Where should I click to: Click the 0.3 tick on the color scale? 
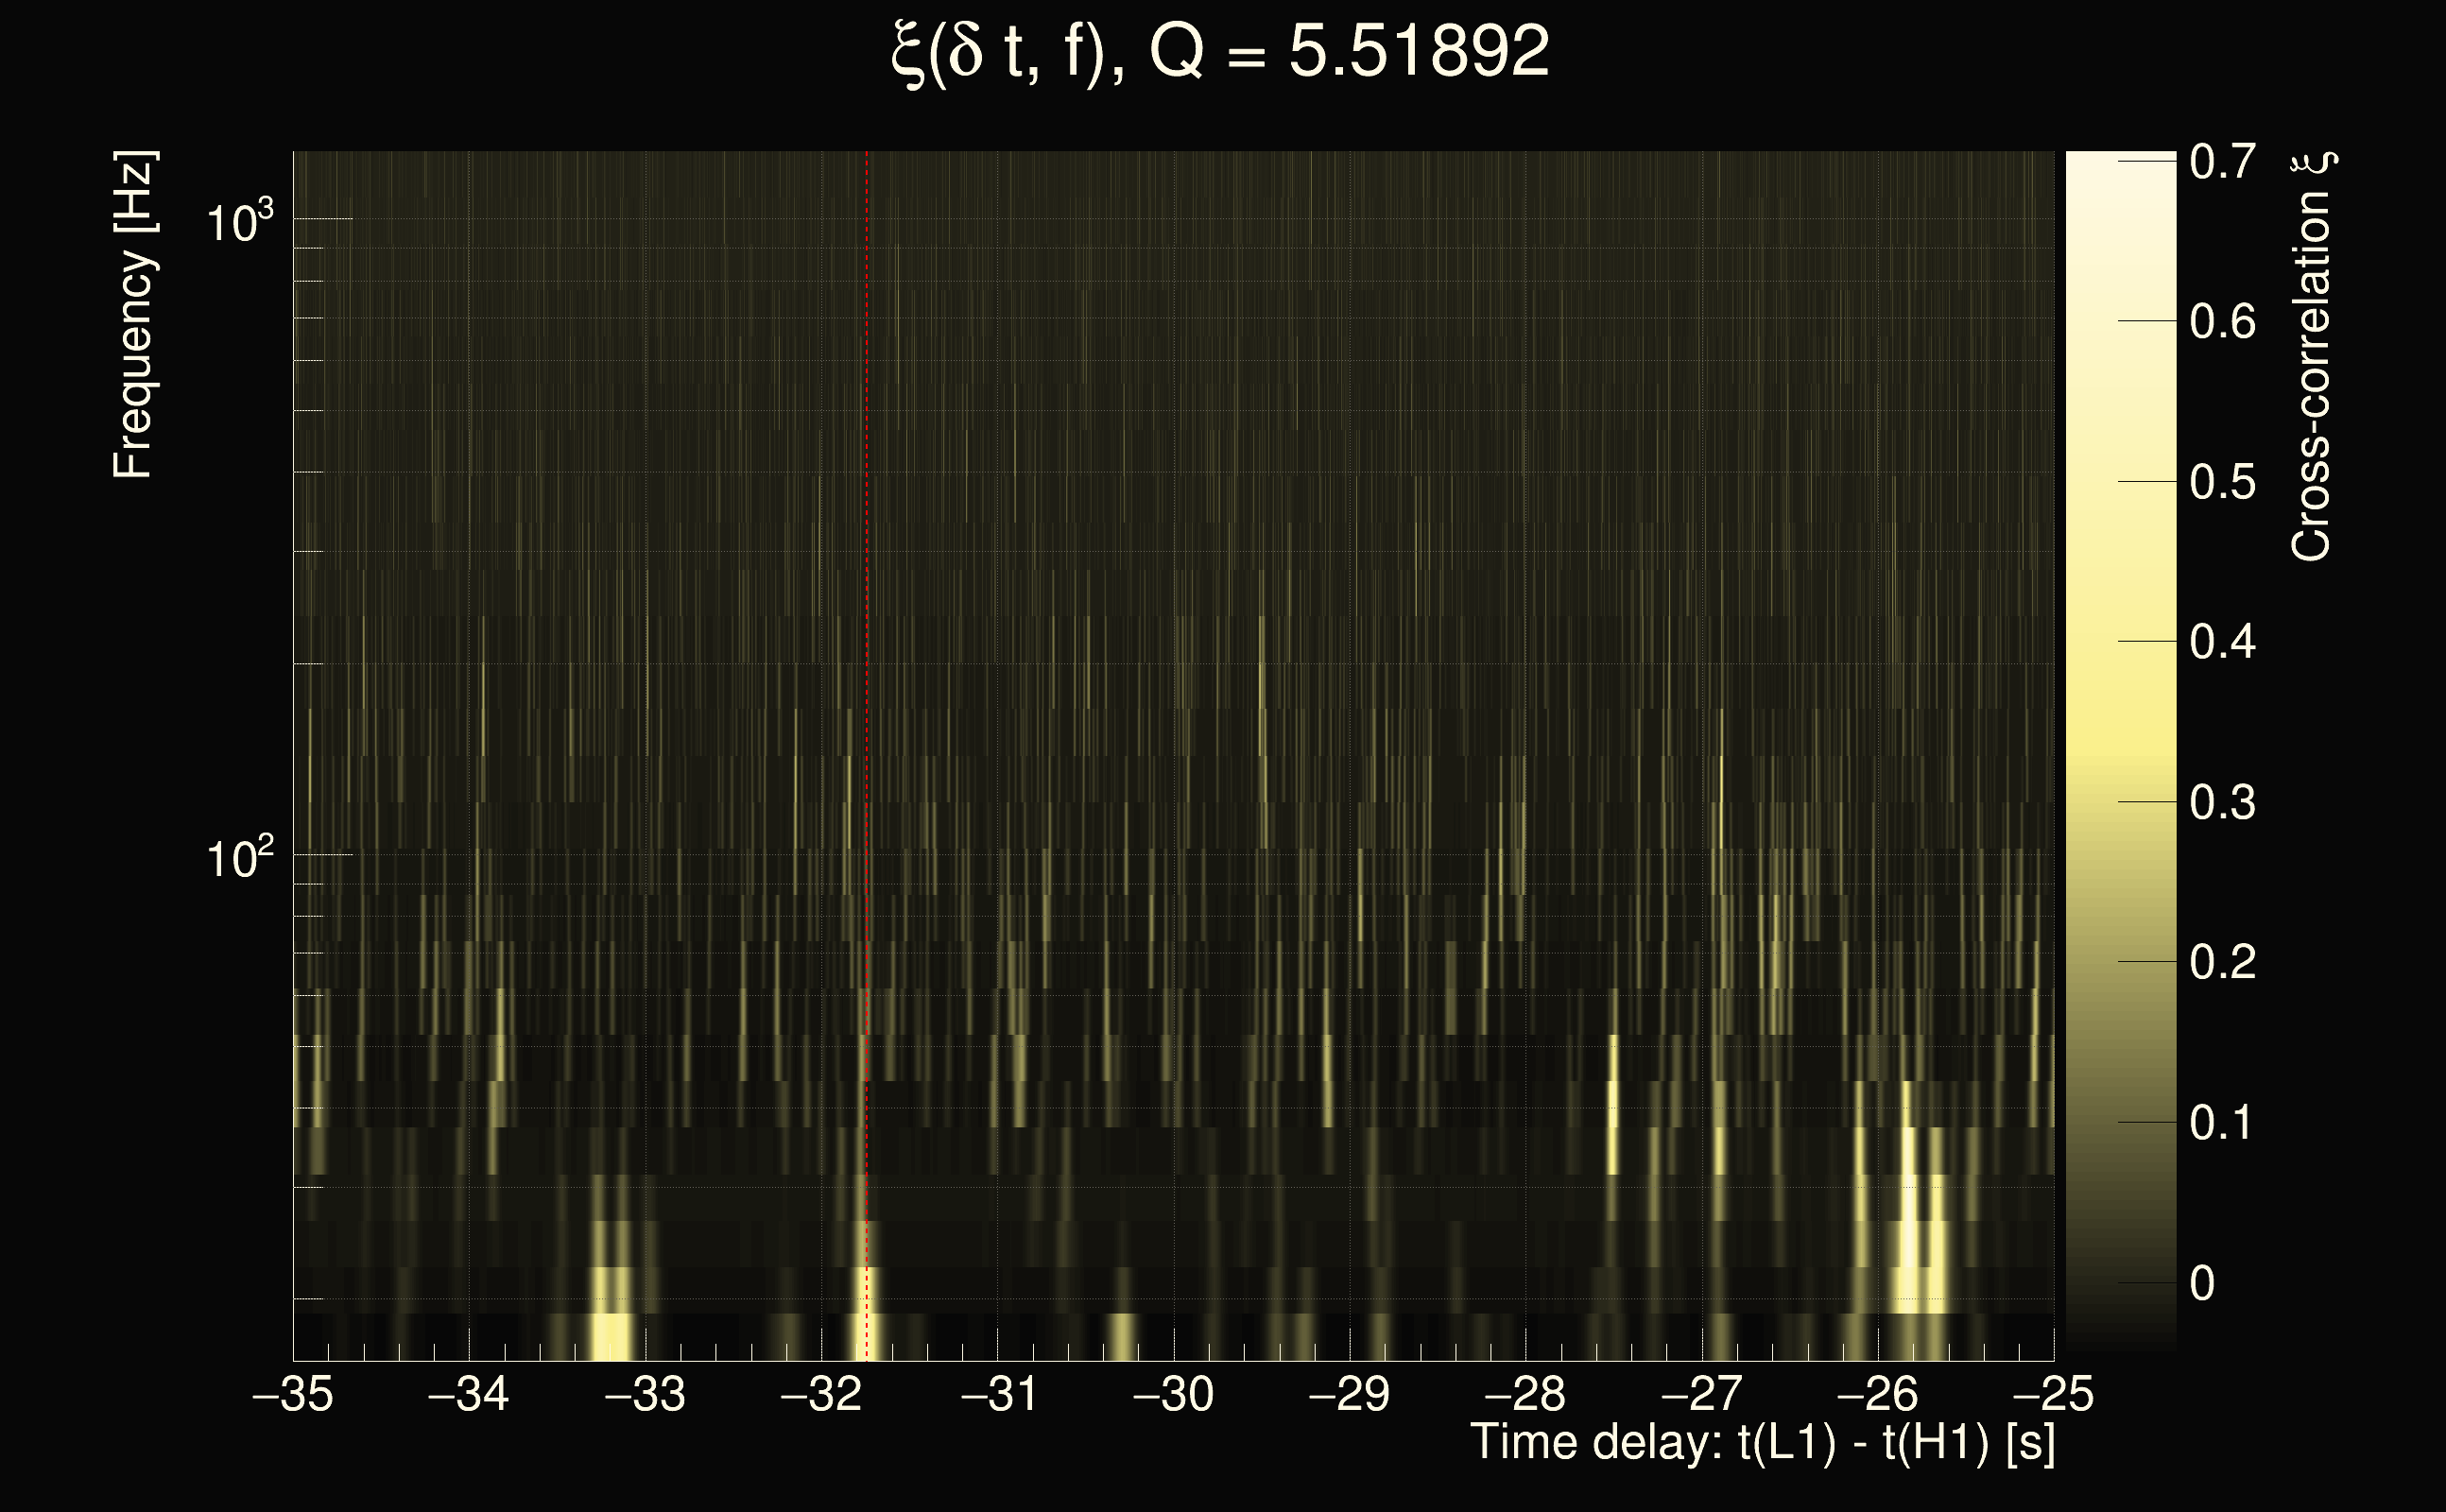(x=2222, y=803)
